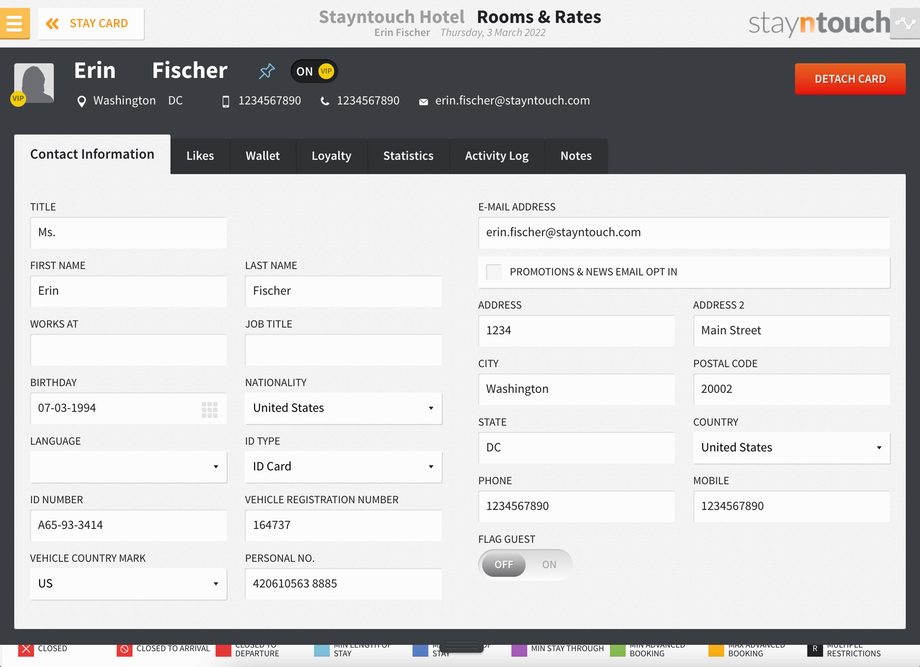Open the Vehicle Country Mark dropdown
This screenshot has height=667, width=920.
[x=128, y=584]
